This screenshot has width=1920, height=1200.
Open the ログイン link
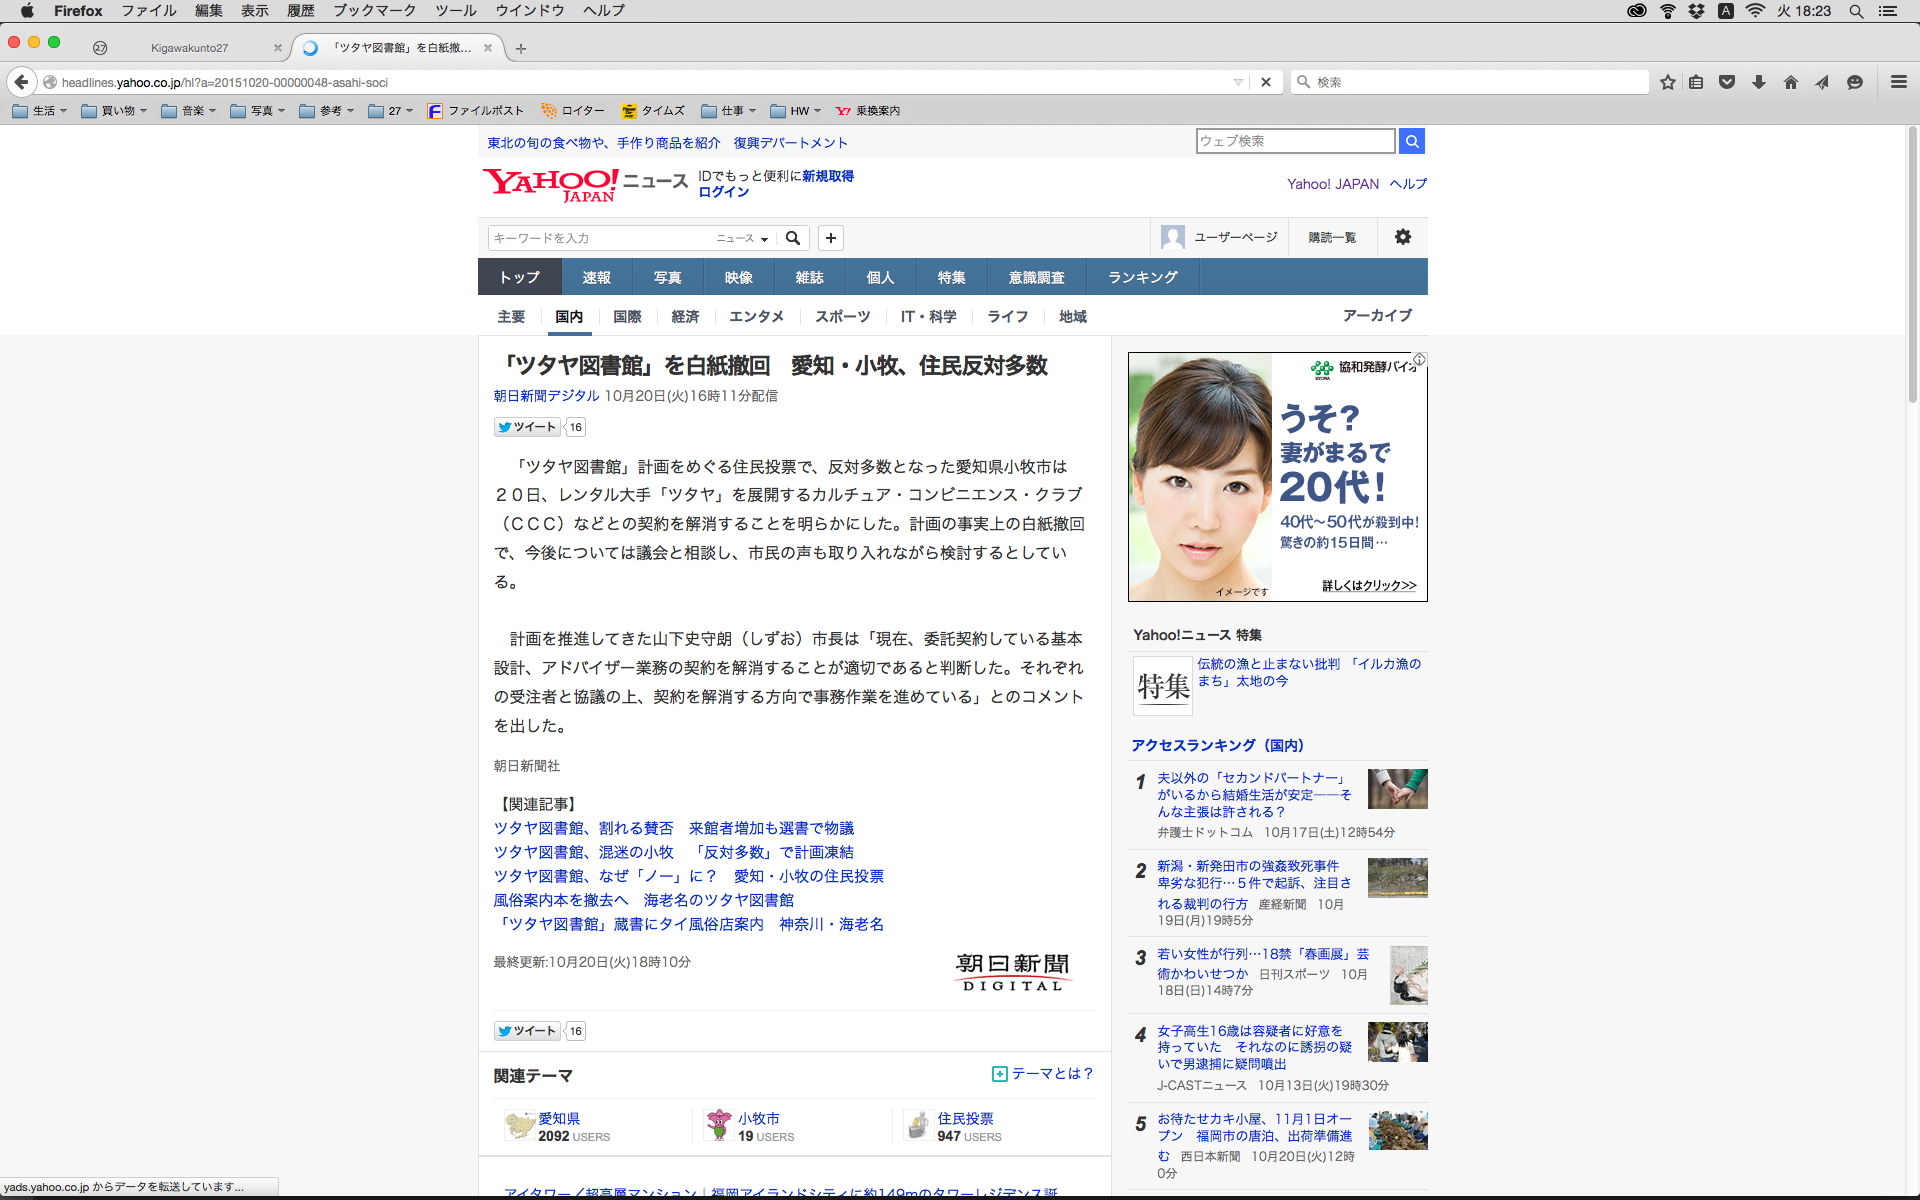pyautogui.click(x=723, y=192)
